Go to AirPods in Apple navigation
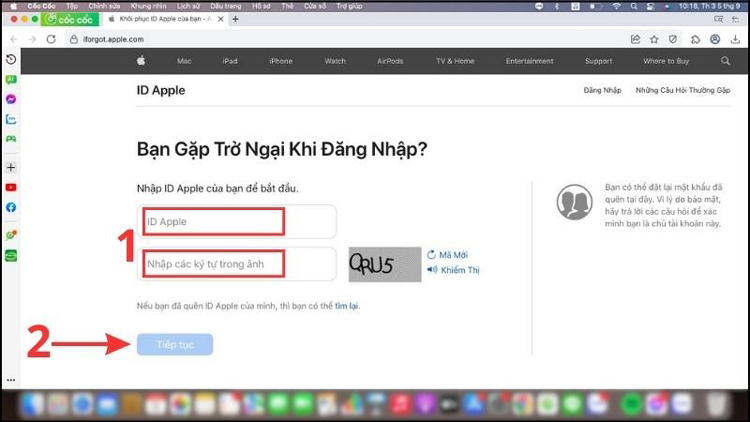This screenshot has width=750, height=422. click(390, 61)
